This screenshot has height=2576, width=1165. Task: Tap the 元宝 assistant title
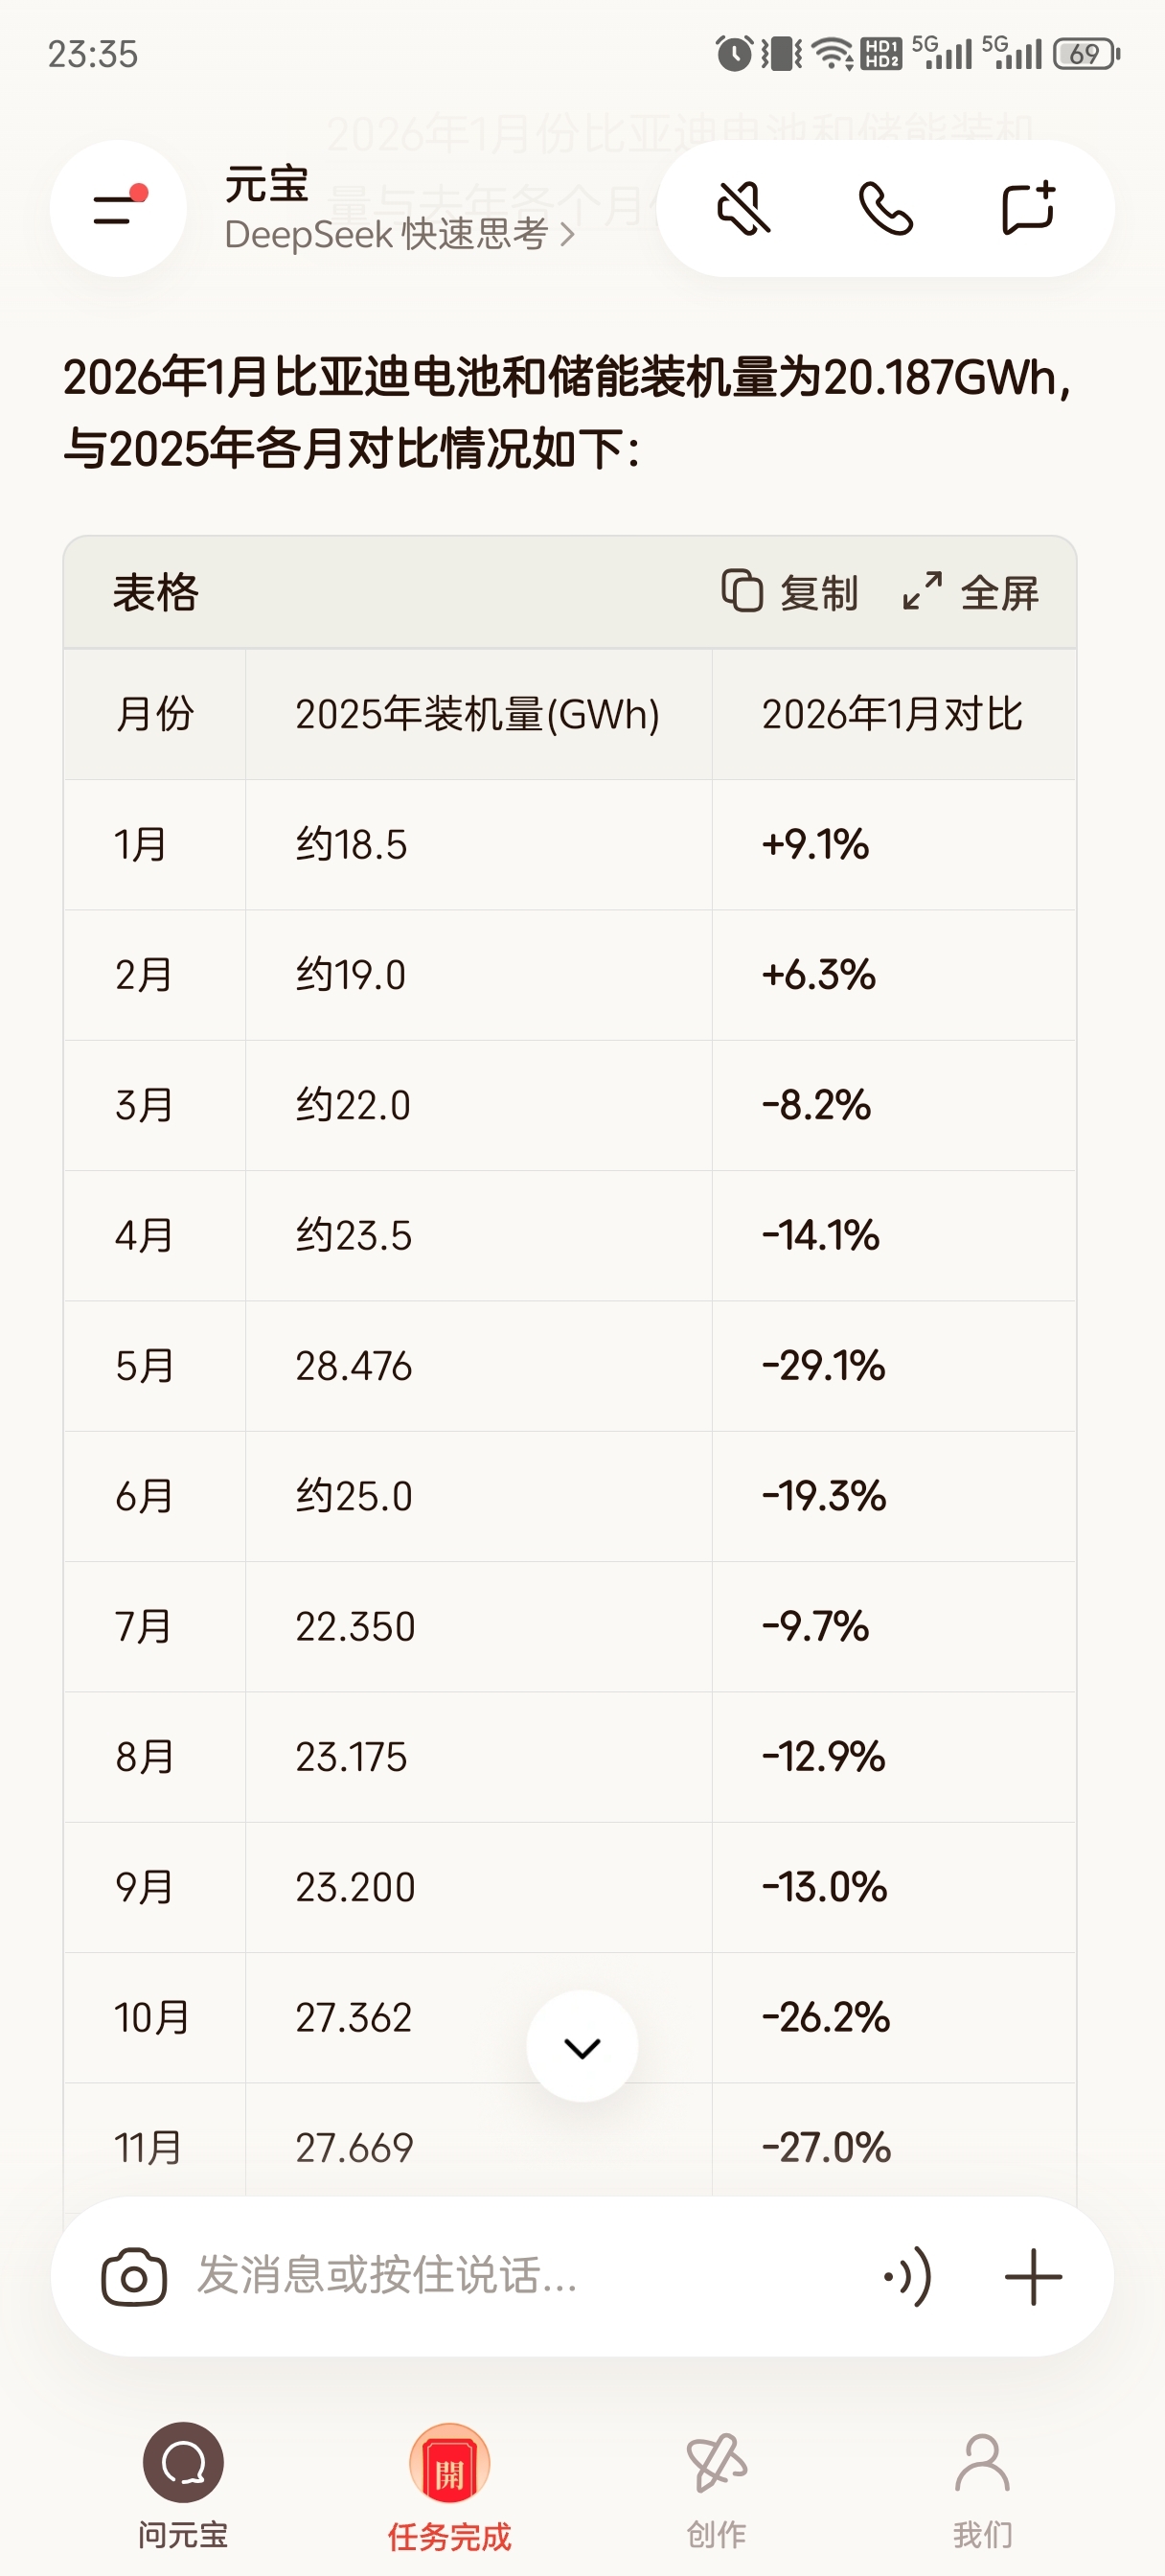click(x=267, y=185)
